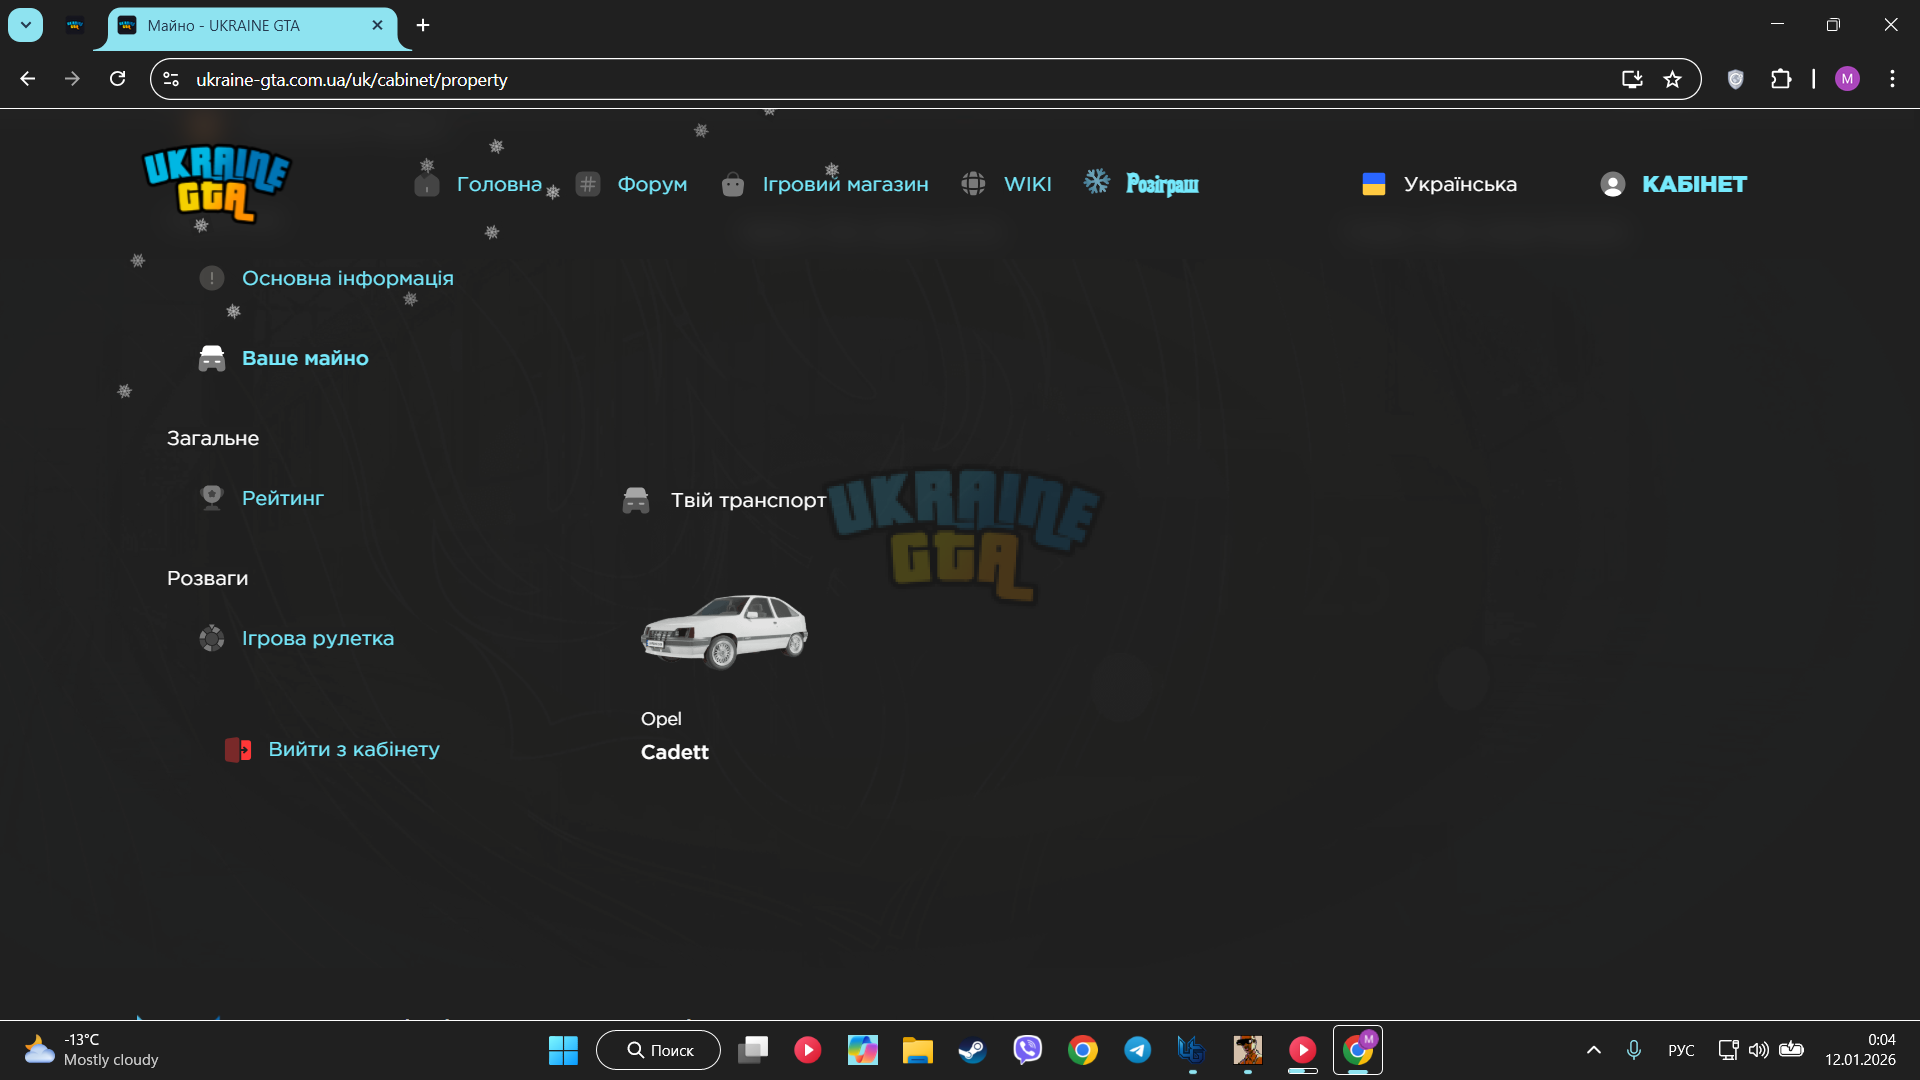1920x1080 pixels.
Task: Open the Chrome three-dot menu
Action: [x=1892, y=79]
